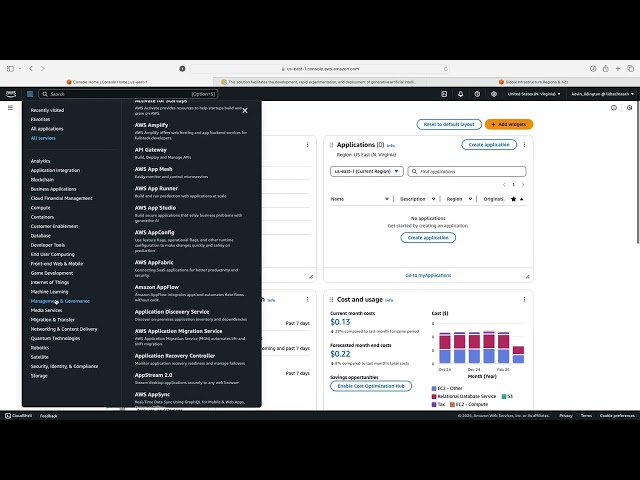Open the API Gateway service link
Screen dimensions: 640x480
pyautogui.click(x=151, y=150)
